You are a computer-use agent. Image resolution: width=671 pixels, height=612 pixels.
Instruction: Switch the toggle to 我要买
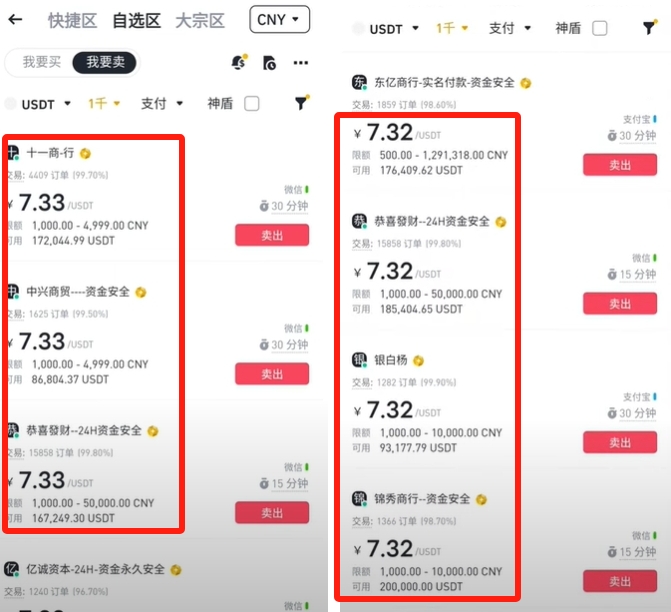click(x=42, y=62)
